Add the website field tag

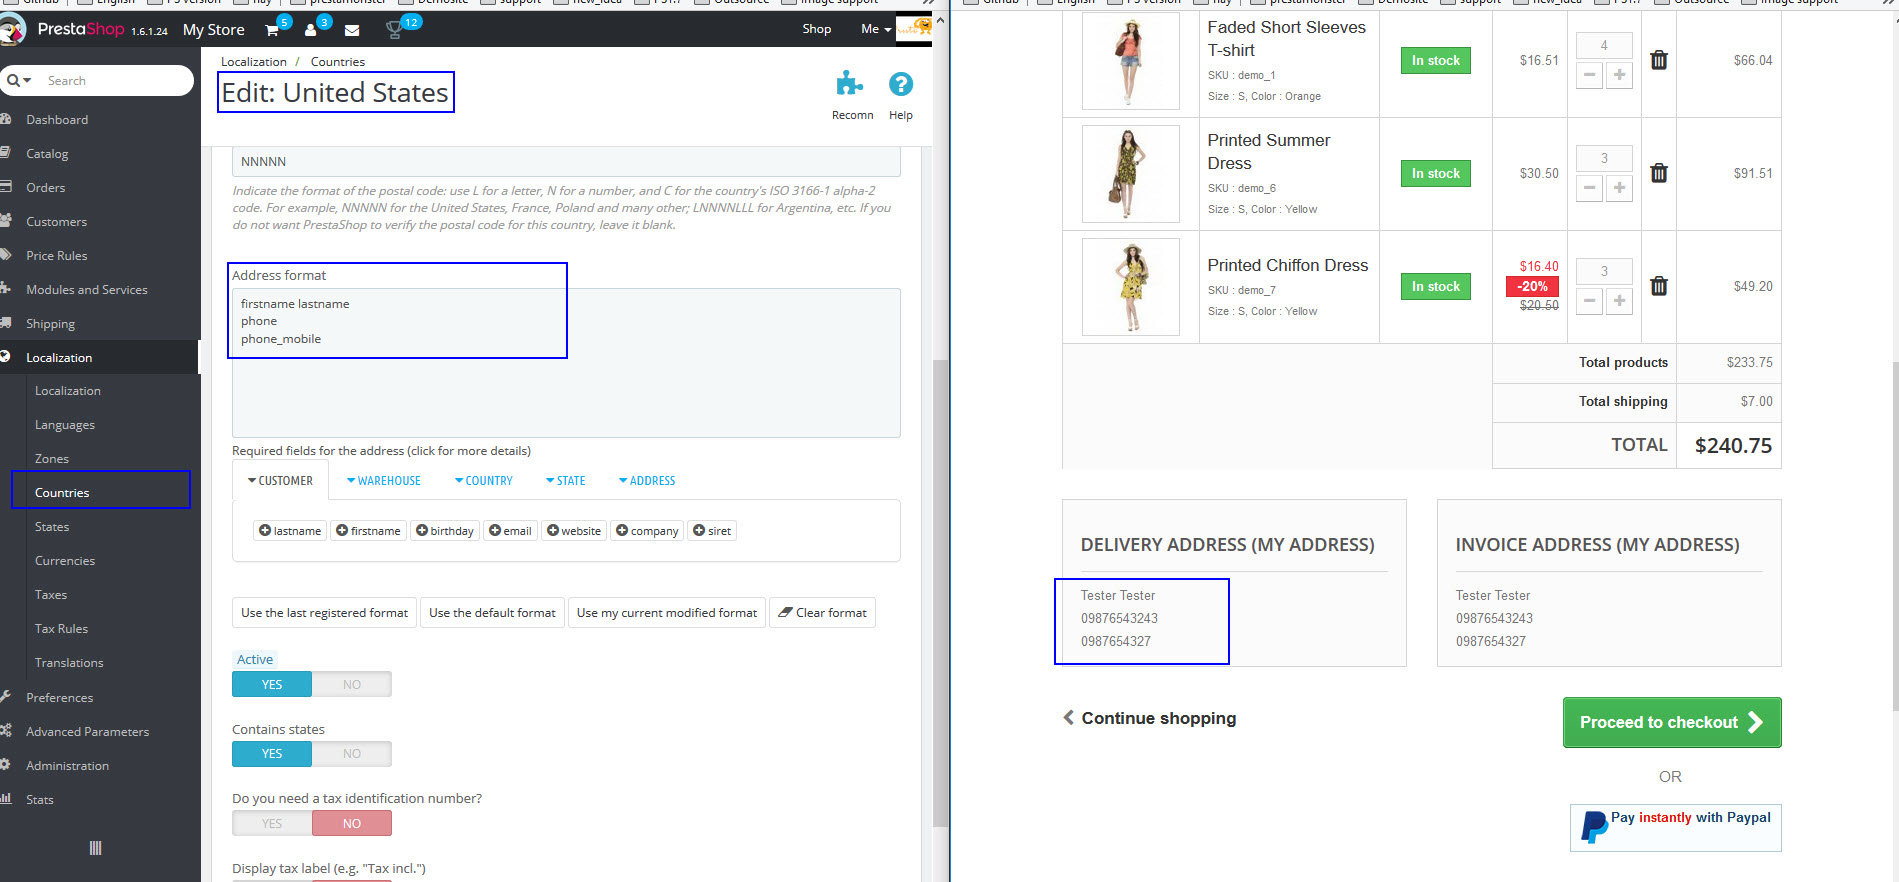click(x=574, y=530)
